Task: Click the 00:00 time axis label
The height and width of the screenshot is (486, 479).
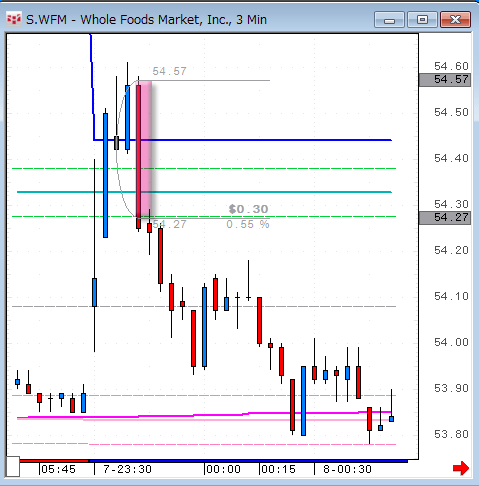Action: coord(223,470)
